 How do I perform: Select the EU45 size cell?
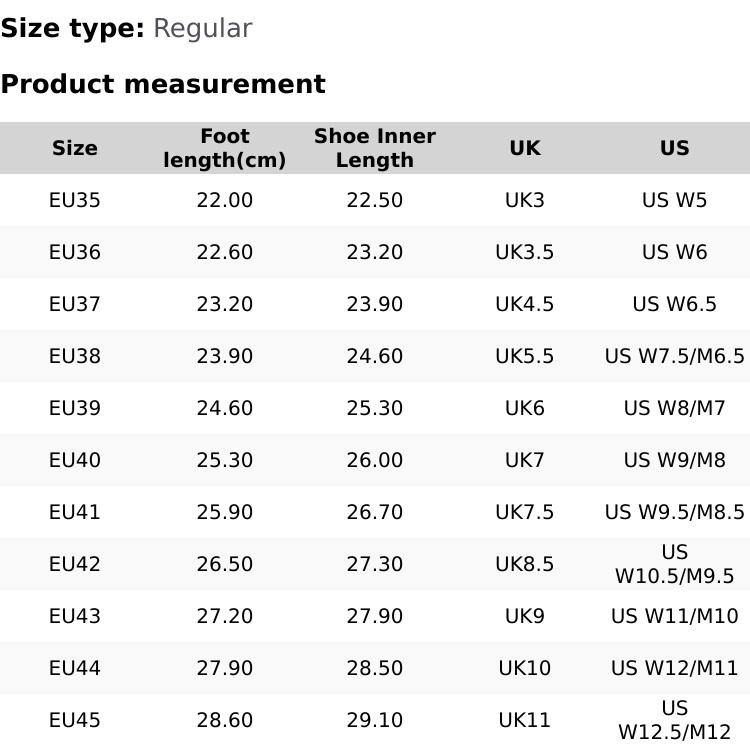tap(75, 720)
